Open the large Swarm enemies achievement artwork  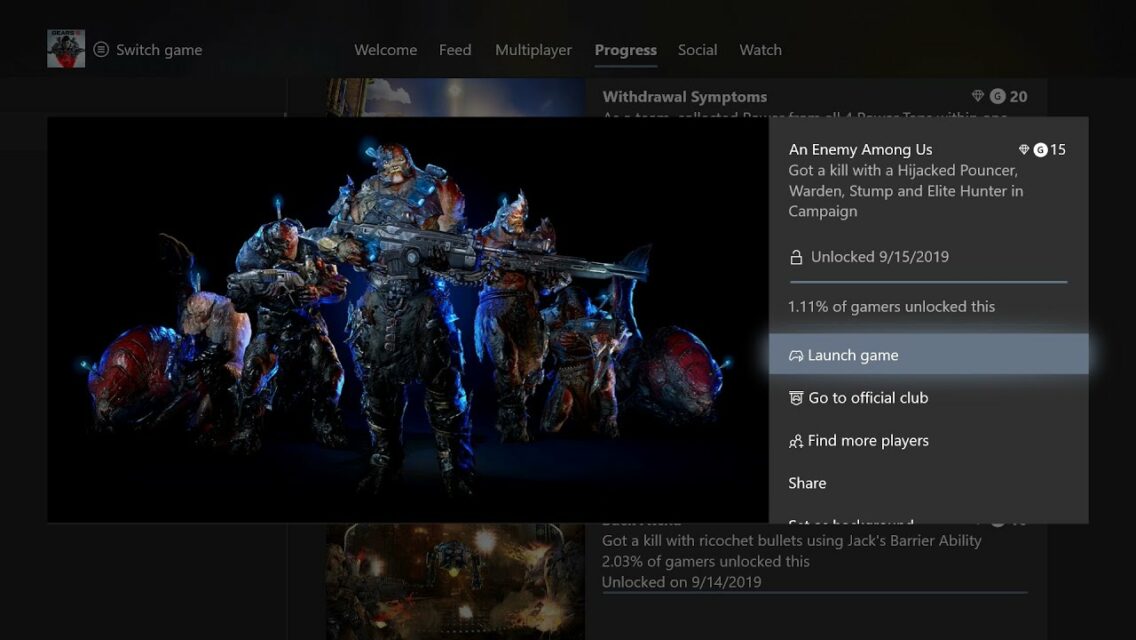(408, 320)
